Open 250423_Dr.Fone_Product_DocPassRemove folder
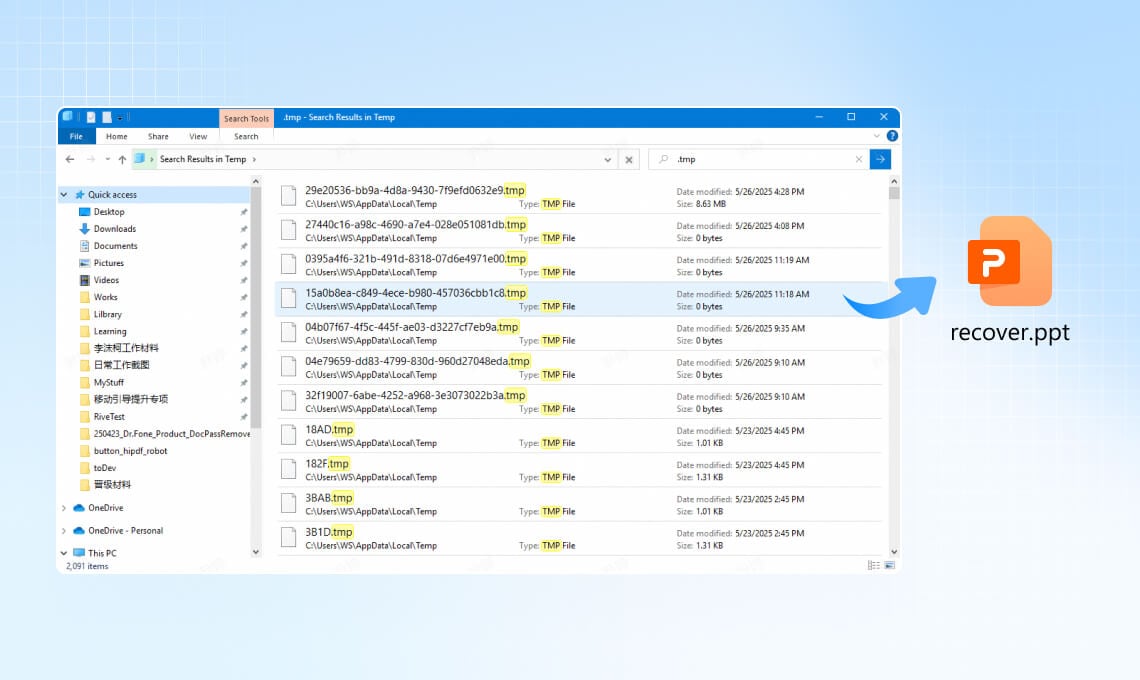This screenshot has height=680, width=1140. 172,433
